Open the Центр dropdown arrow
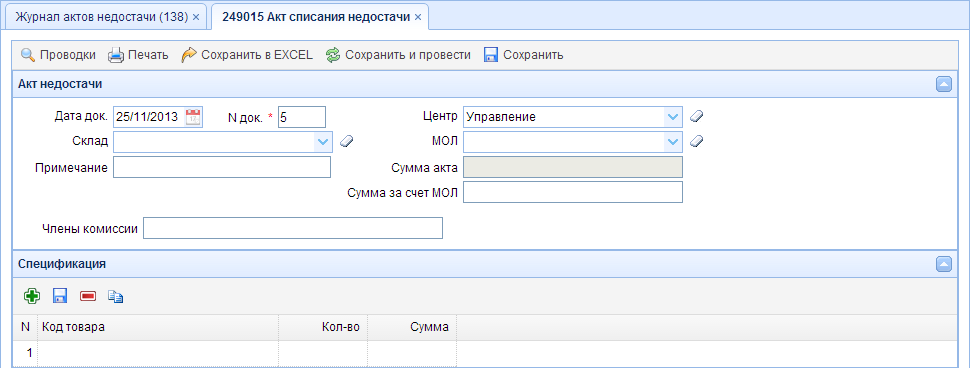Screen dimensions: 970x368 point(672,116)
